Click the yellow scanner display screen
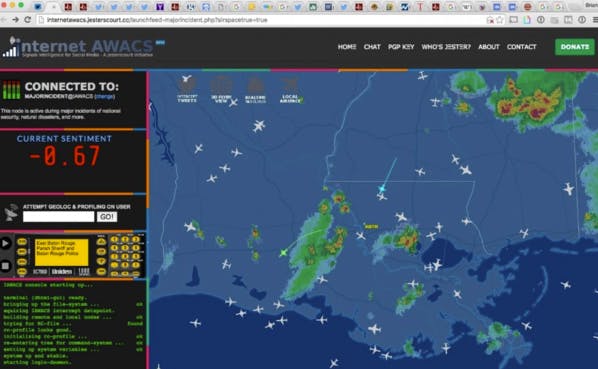The width and height of the screenshot is (598, 369). (x=62, y=252)
